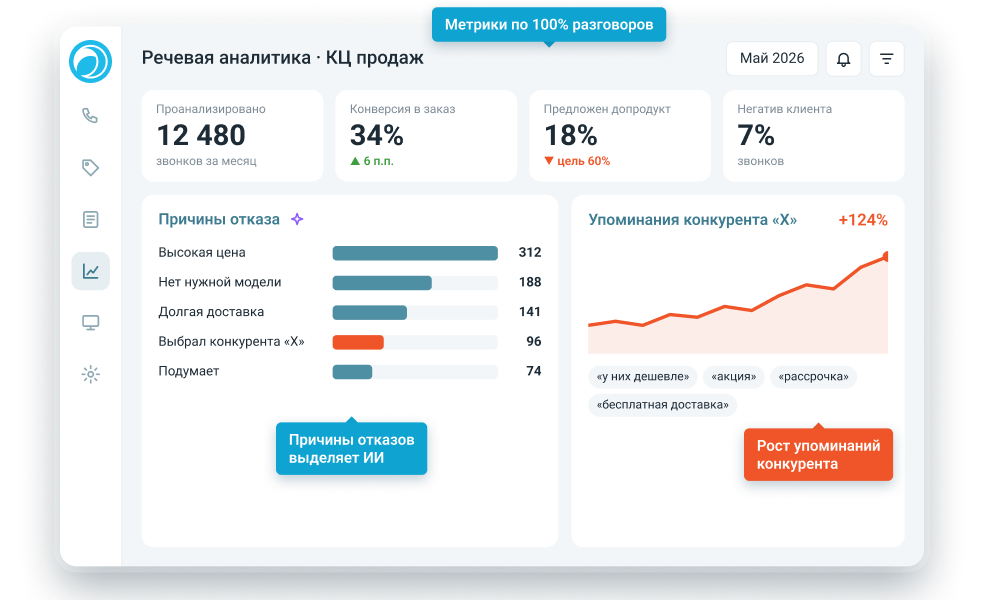The image size is (984, 600).
Task: Click the Подумает label
Action: pos(189,372)
